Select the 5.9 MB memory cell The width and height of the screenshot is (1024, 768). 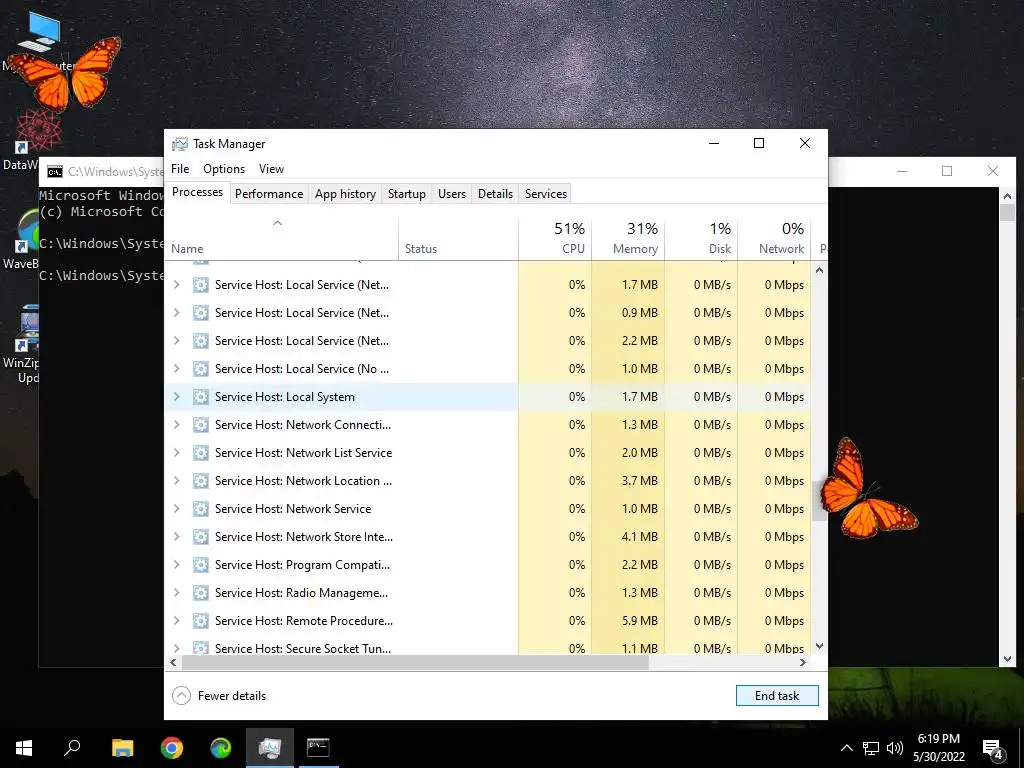[x=628, y=621]
